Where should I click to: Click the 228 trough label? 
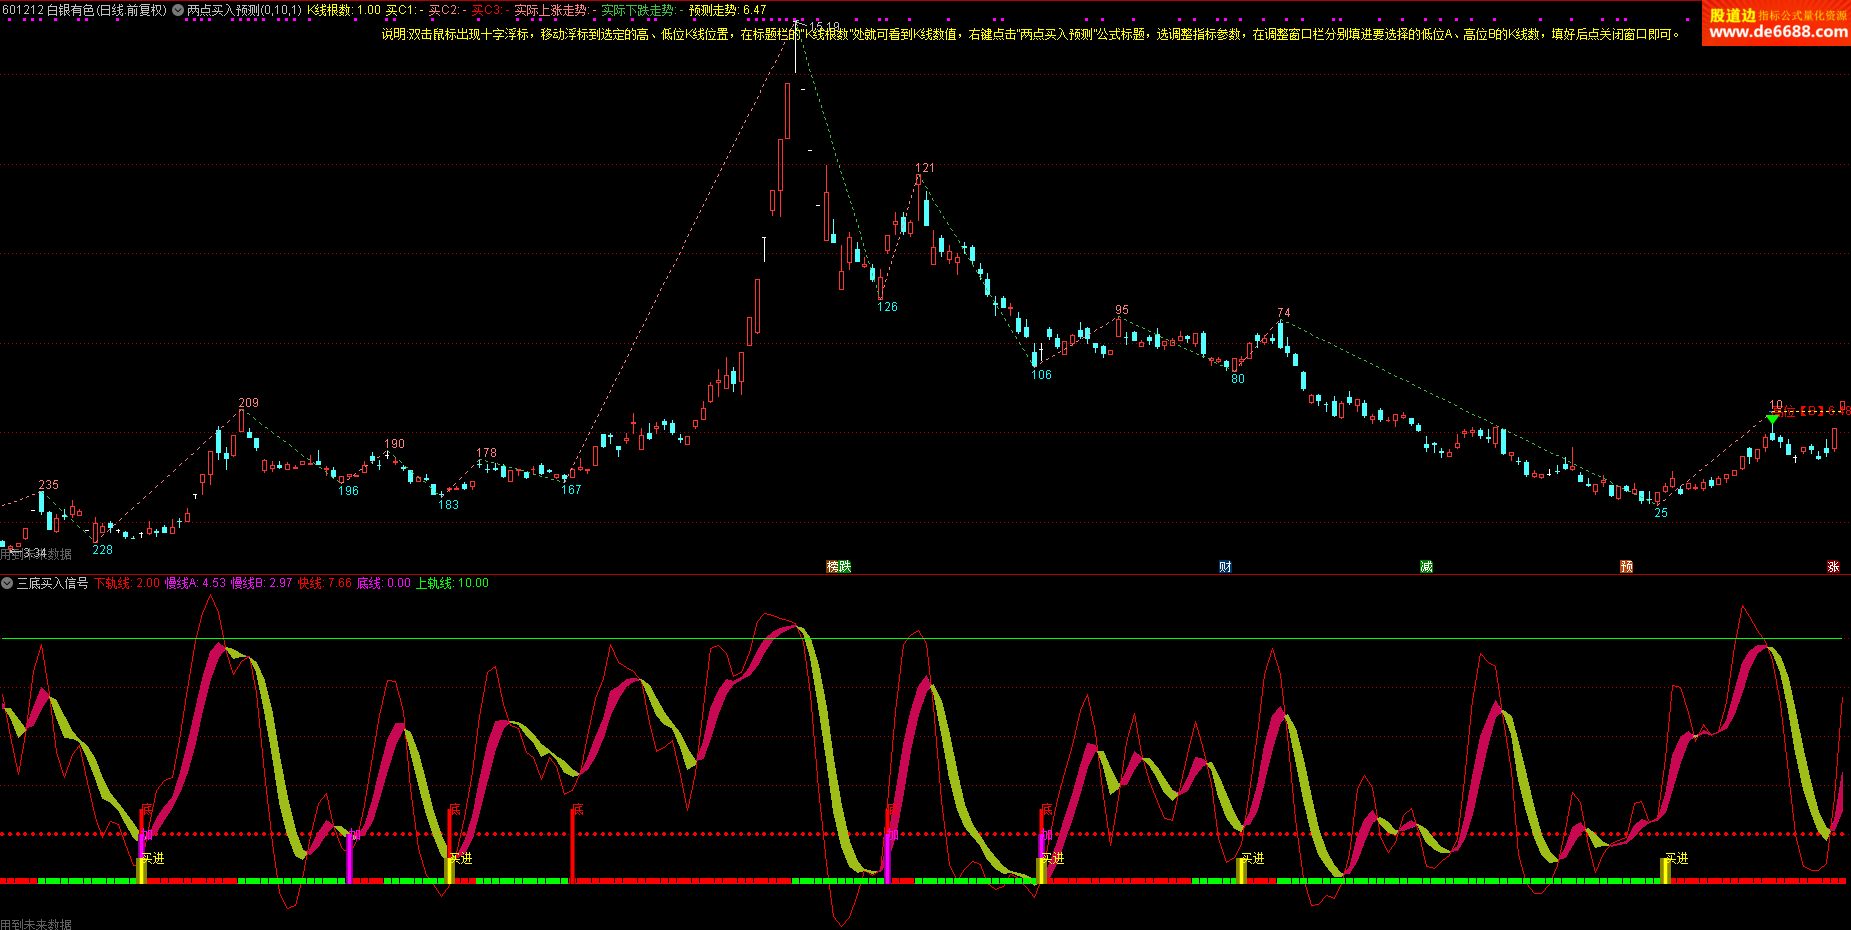coord(103,550)
